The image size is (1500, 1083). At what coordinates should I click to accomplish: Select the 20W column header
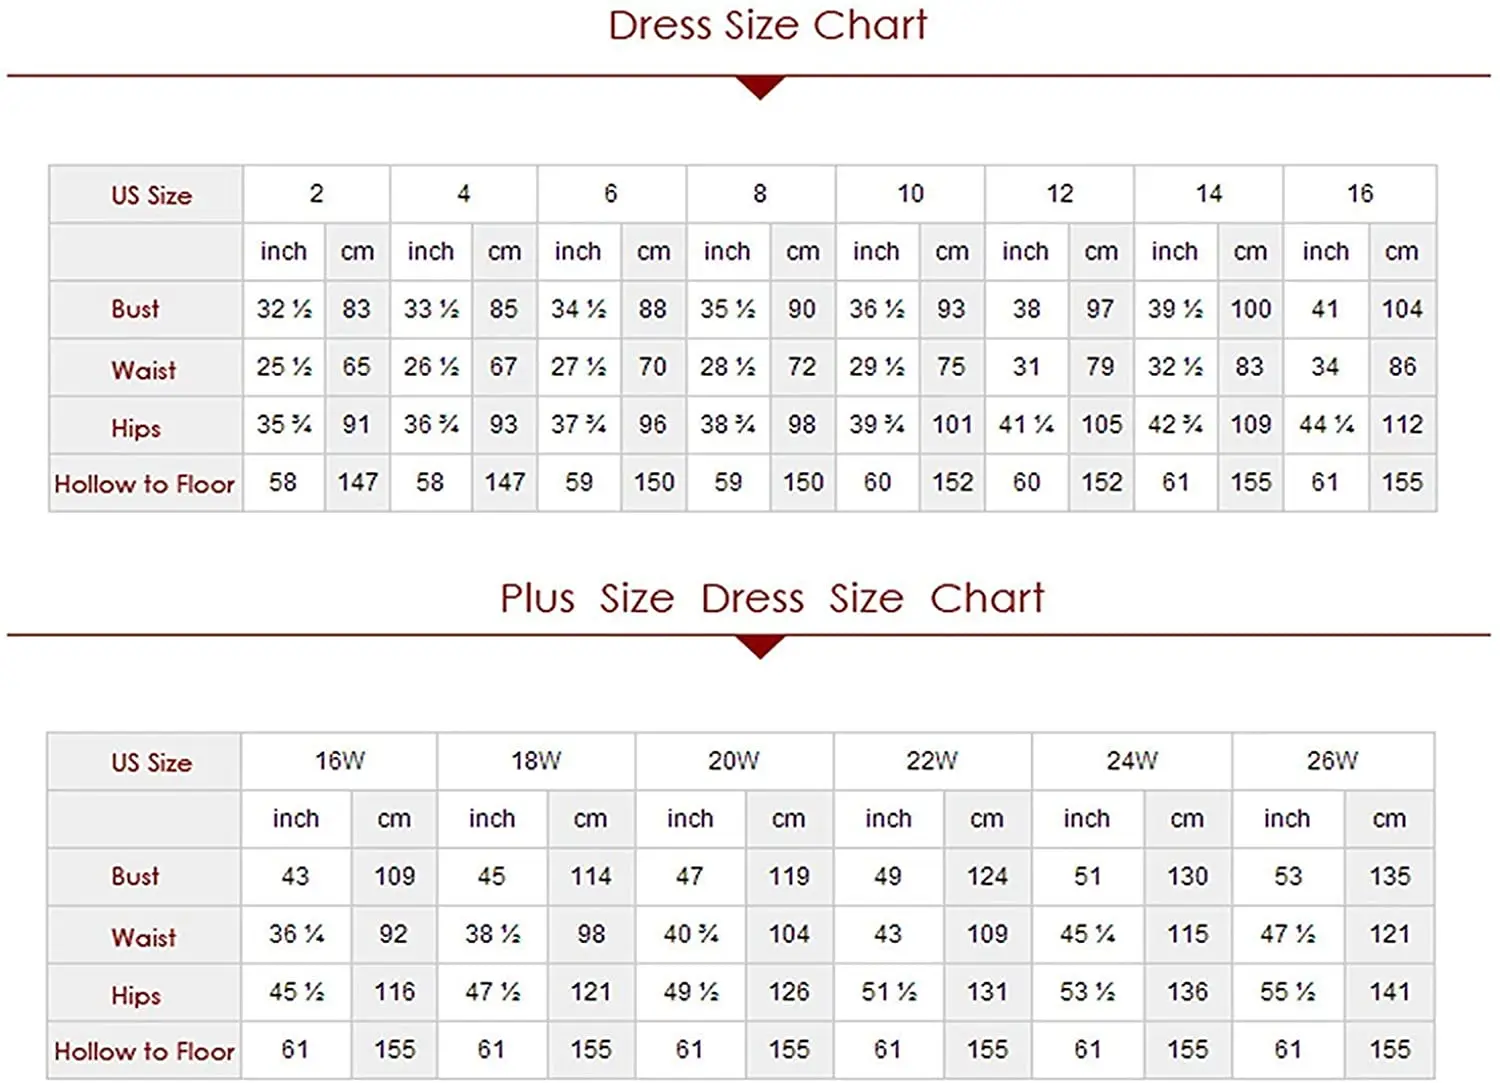[x=734, y=761]
